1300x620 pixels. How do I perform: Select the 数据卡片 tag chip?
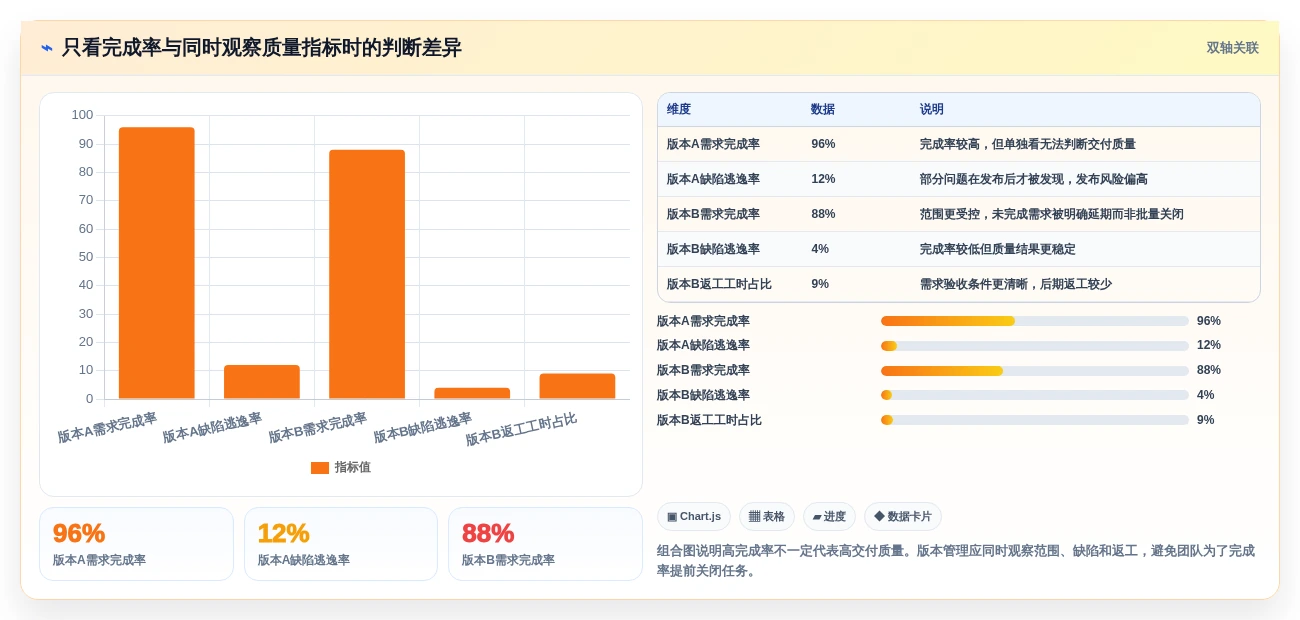(x=903, y=517)
